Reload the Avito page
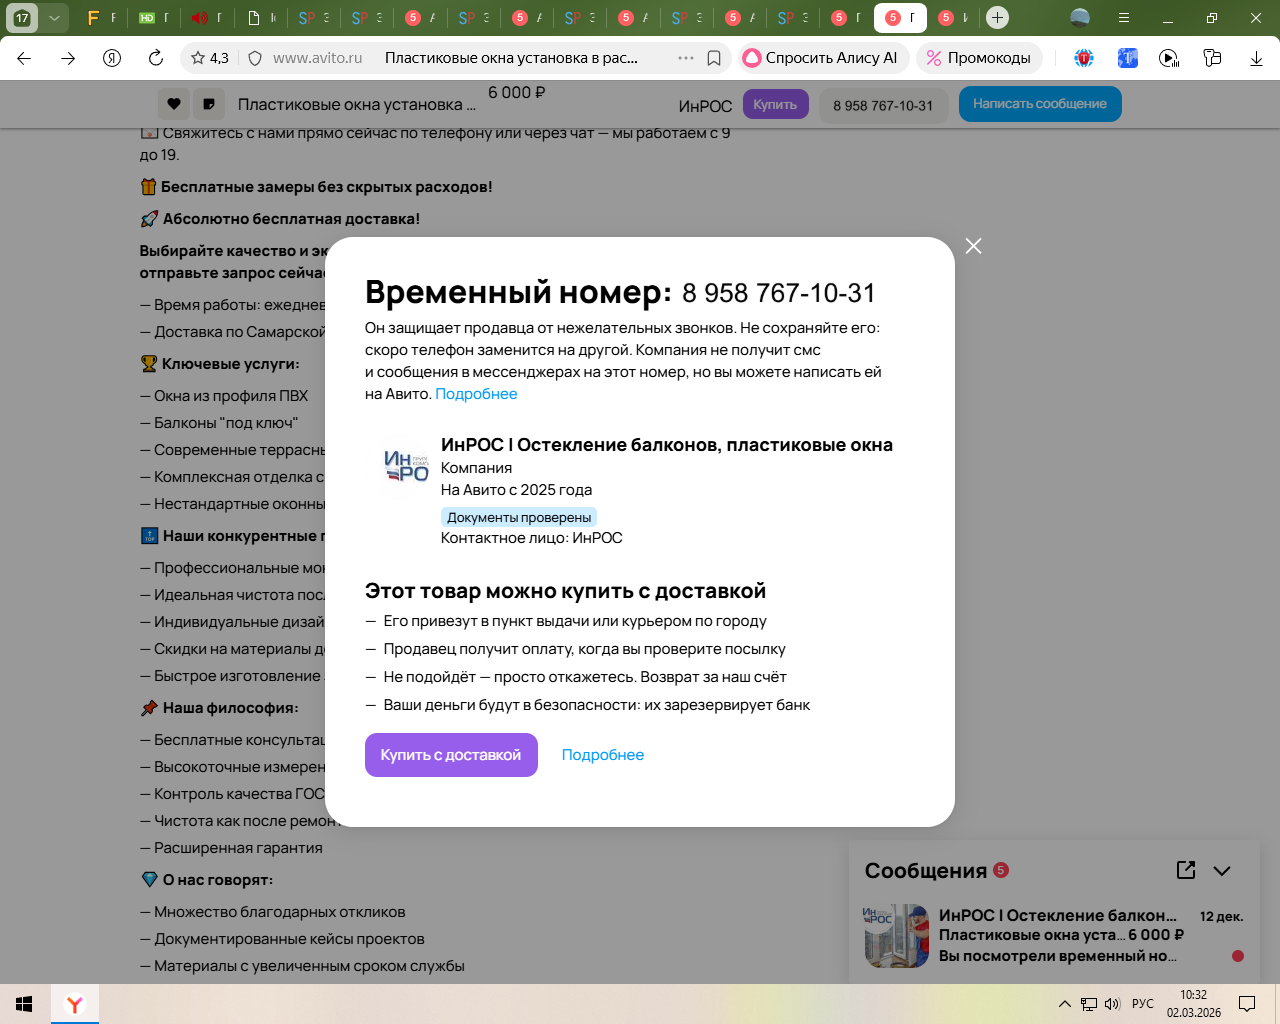The image size is (1280, 1024). [156, 58]
